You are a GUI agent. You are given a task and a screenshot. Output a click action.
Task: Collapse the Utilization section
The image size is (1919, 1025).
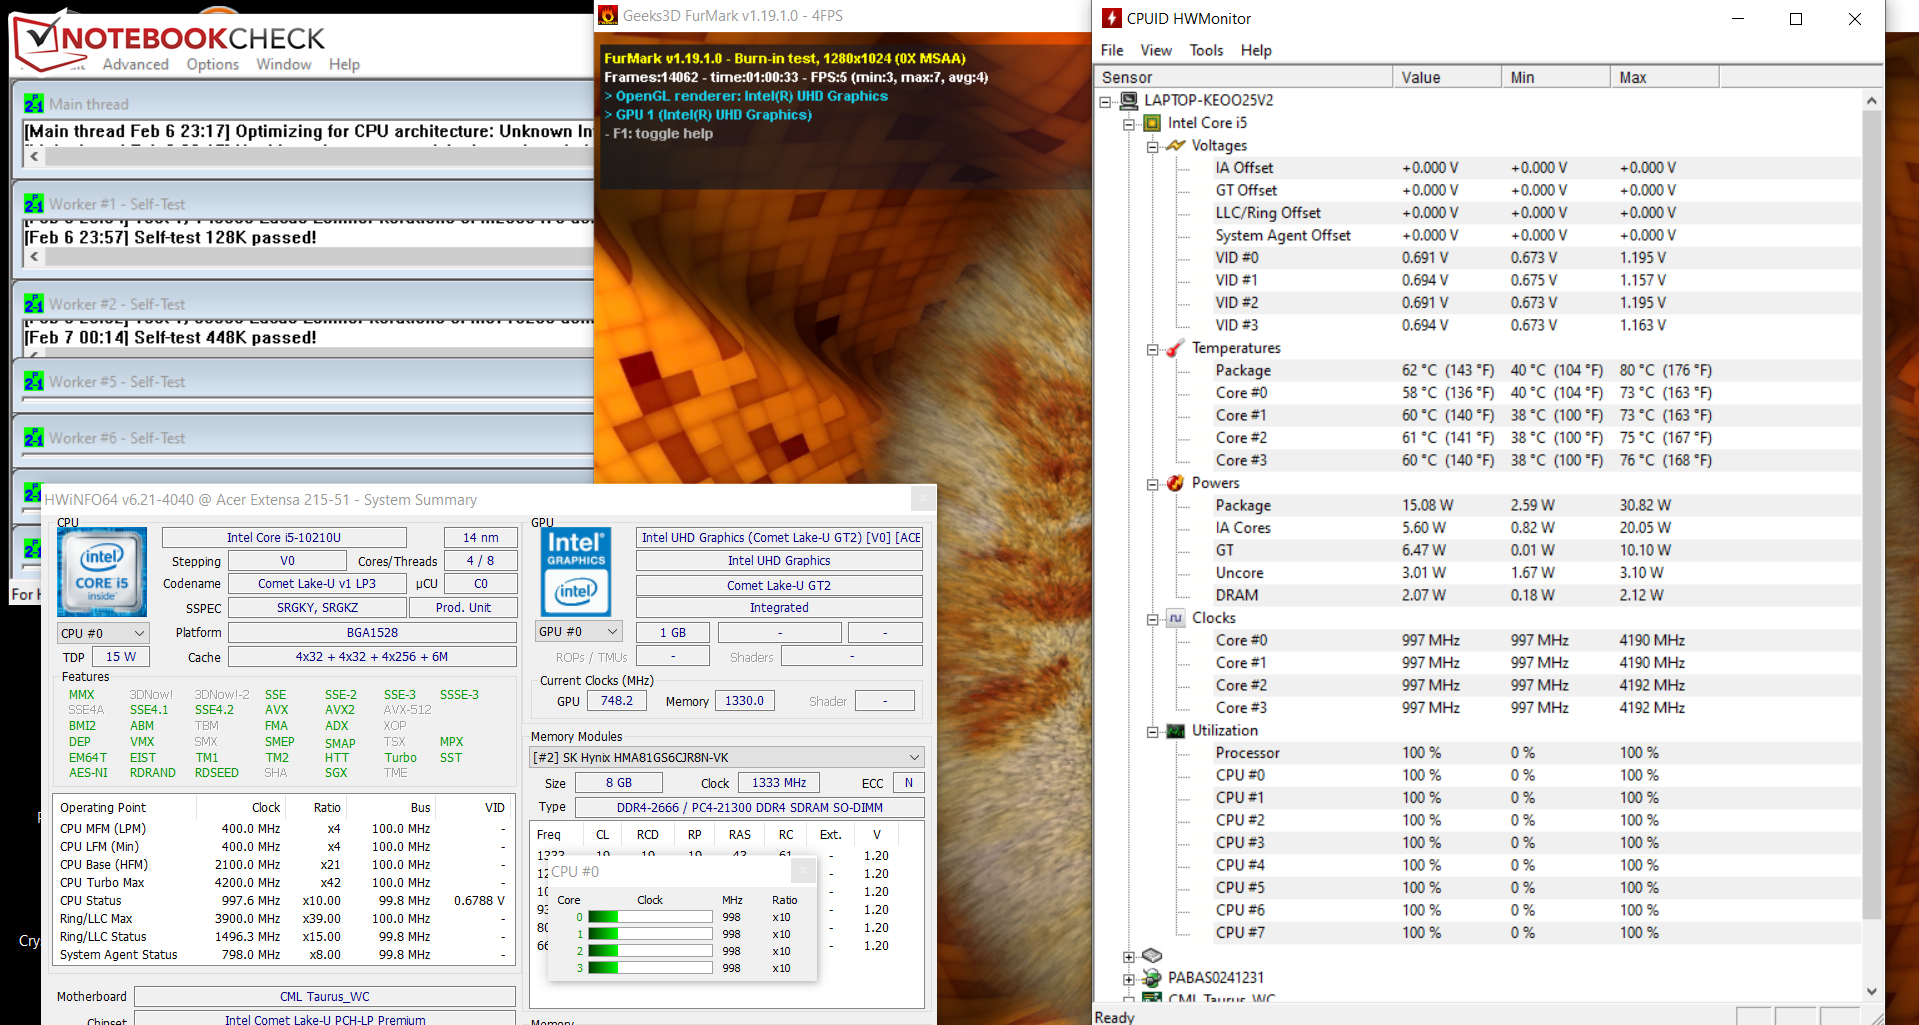tap(1153, 732)
